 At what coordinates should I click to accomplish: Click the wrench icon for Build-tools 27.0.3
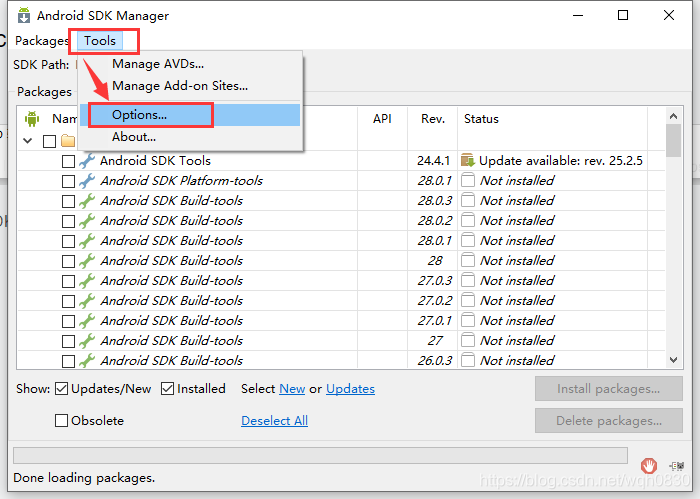(x=87, y=281)
